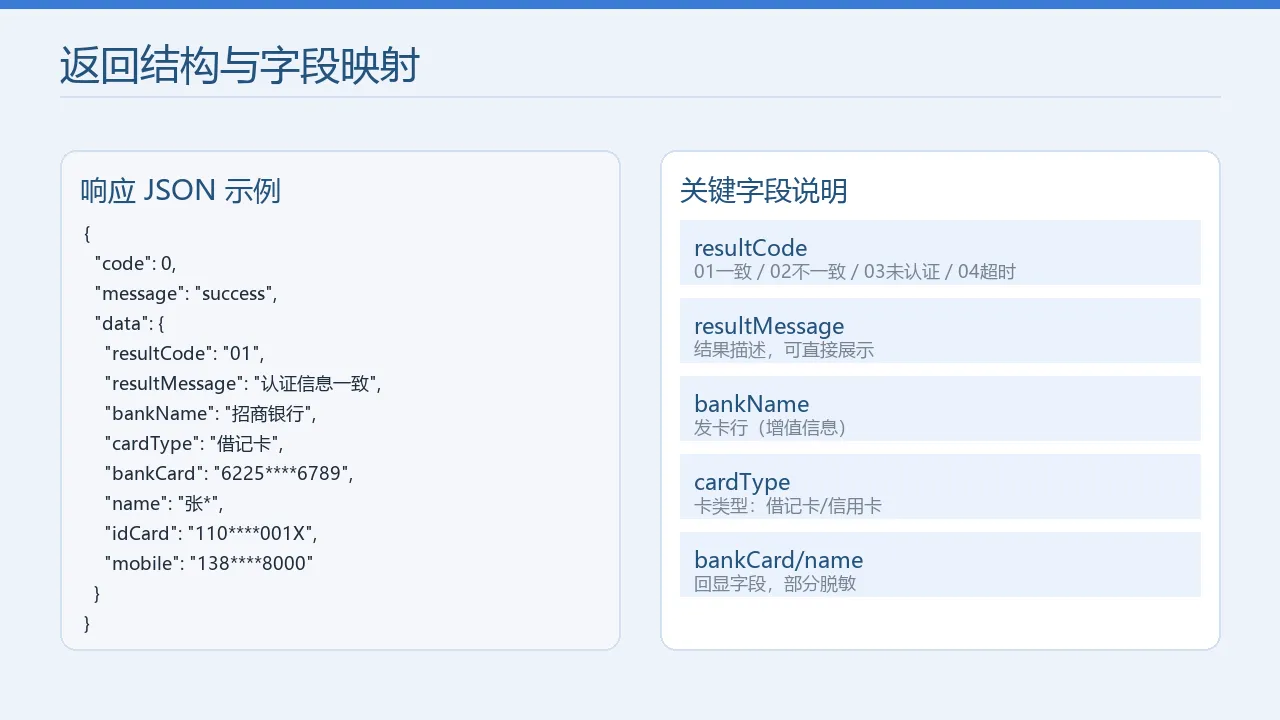Click the "cardType": "借记卡" JSON line
1280x720 pixels.
click(194, 444)
